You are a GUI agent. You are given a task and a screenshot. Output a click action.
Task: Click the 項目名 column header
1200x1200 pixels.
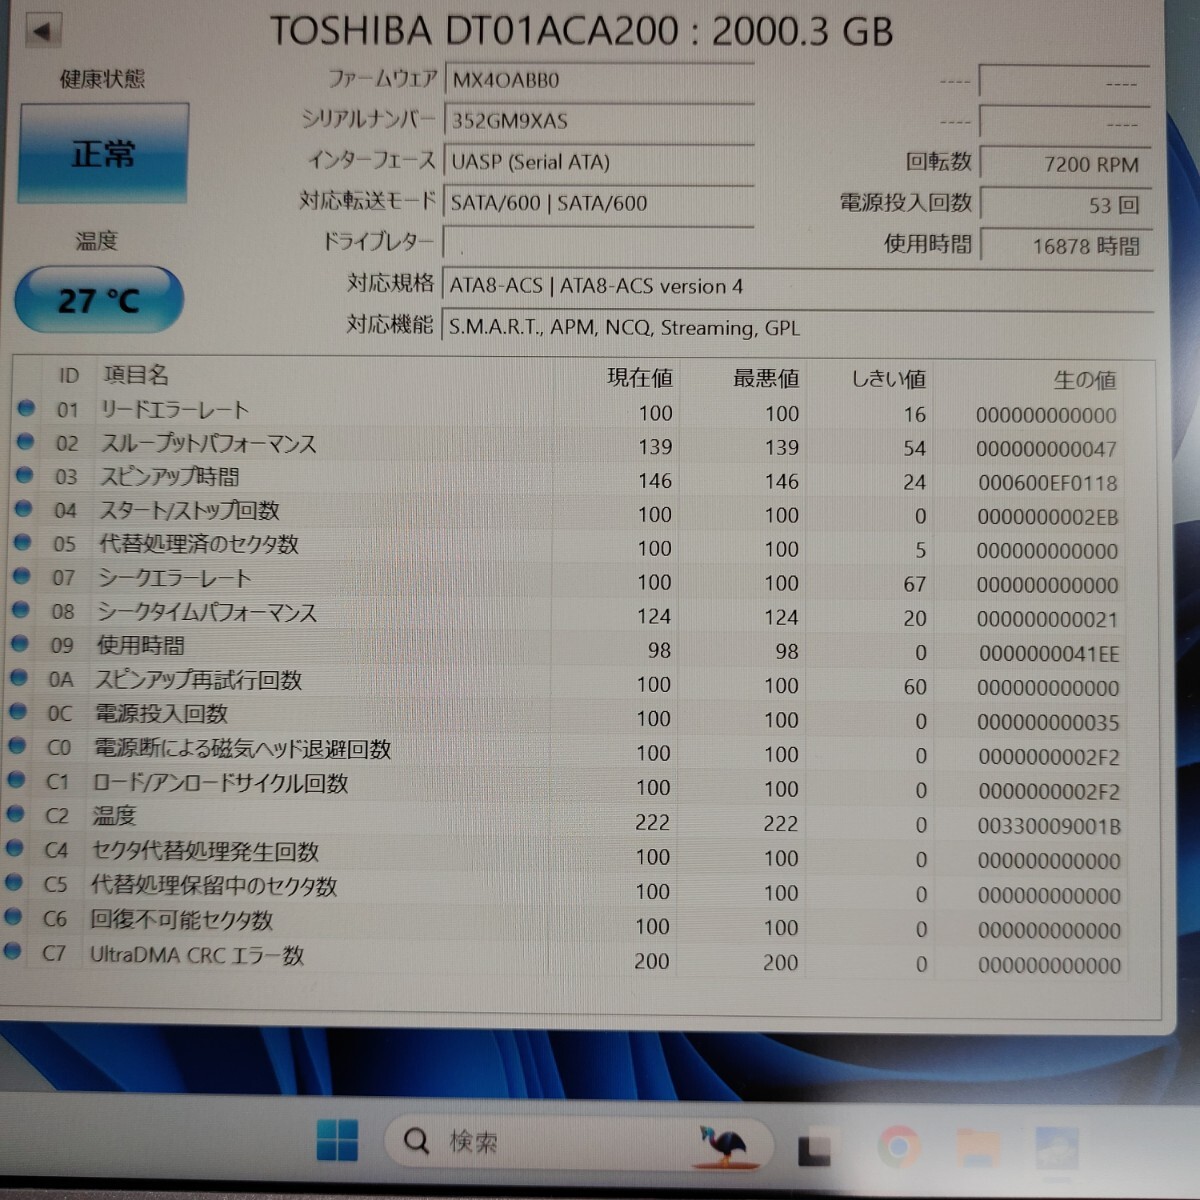click(x=136, y=375)
